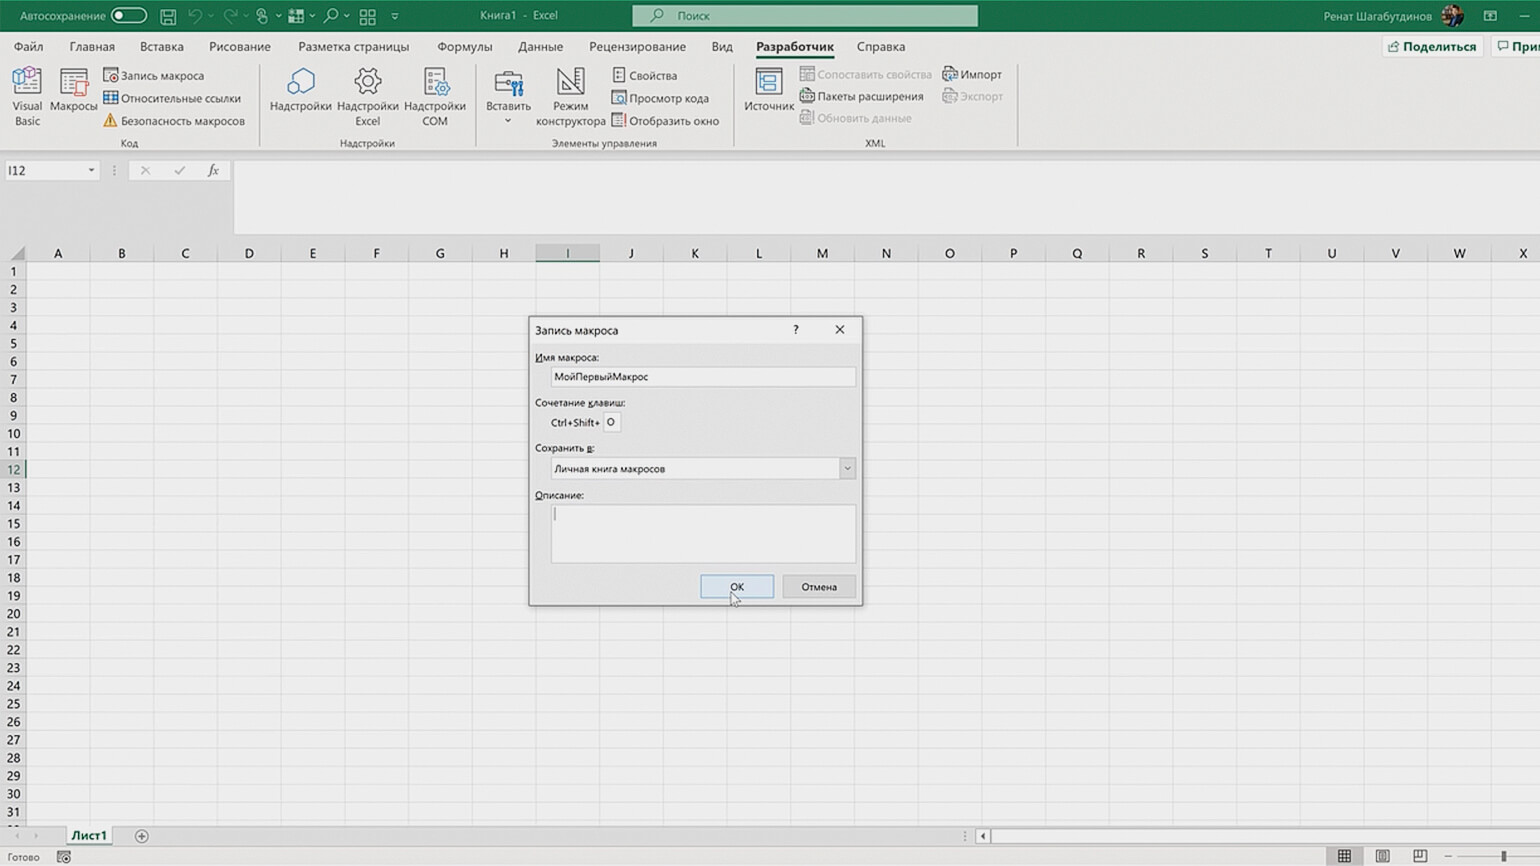The height and width of the screenshot is (866, 1540).
Task: Open the Справка tab
Action: pyautogui.click(x=881, y=47)
